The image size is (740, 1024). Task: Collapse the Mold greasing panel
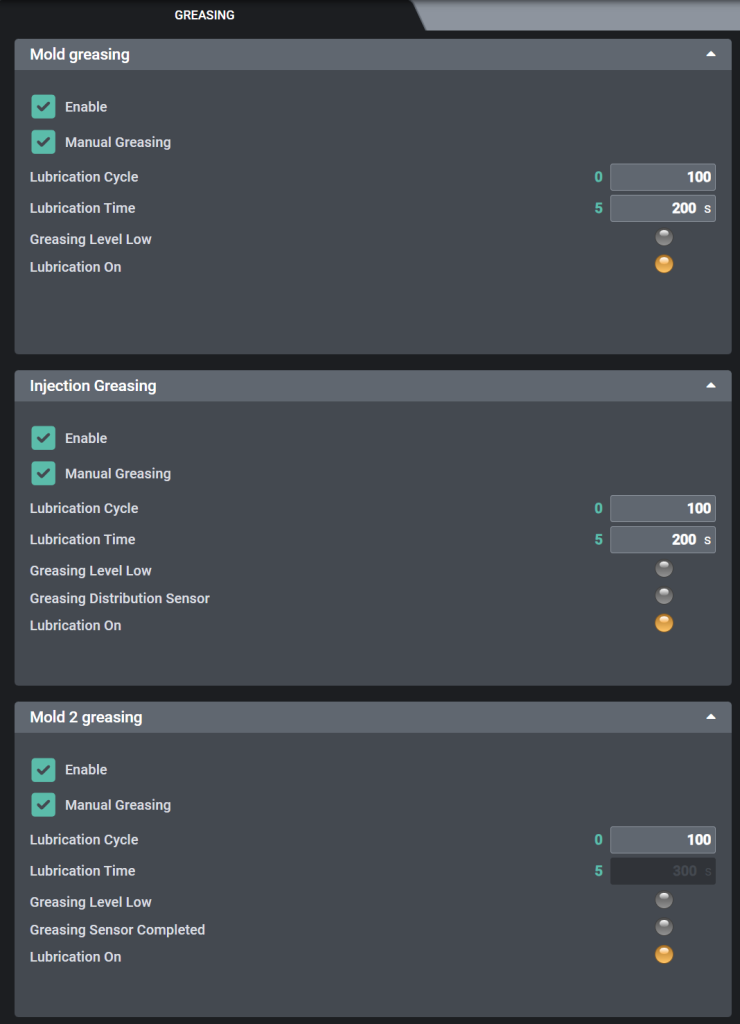click(x=711, y=54)
